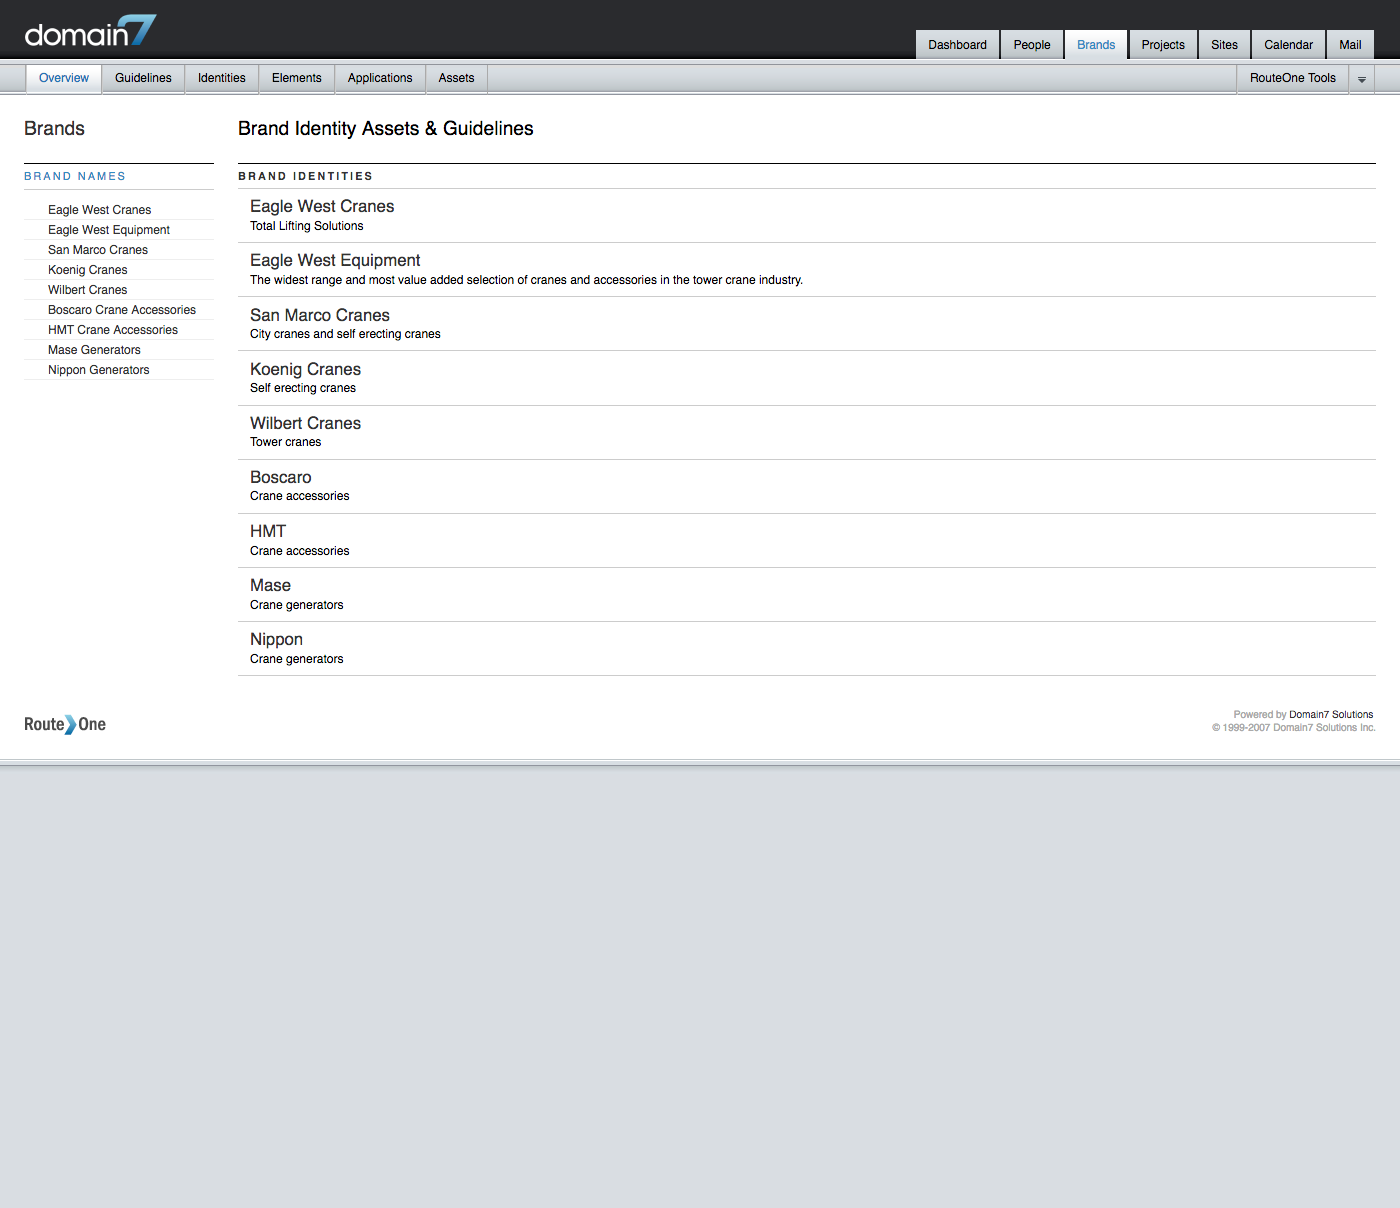
Task: Select the Brands tab
Action: pyautogui.click(x=1096, y=45)
